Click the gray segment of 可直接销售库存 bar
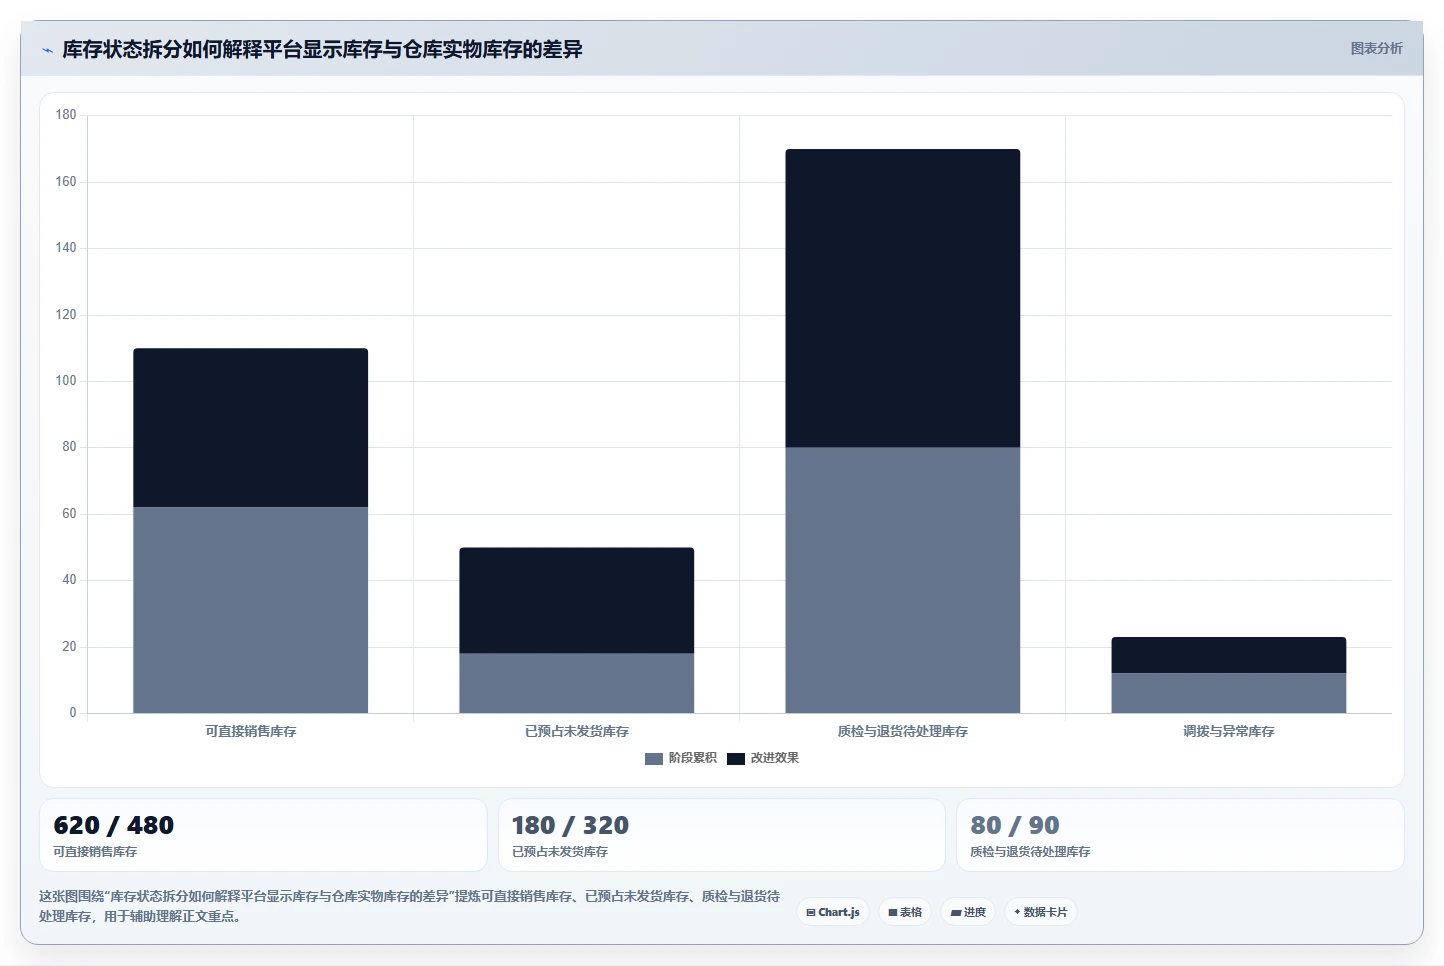The width and height of the screenshot is (1444, 966). (251, 610)
